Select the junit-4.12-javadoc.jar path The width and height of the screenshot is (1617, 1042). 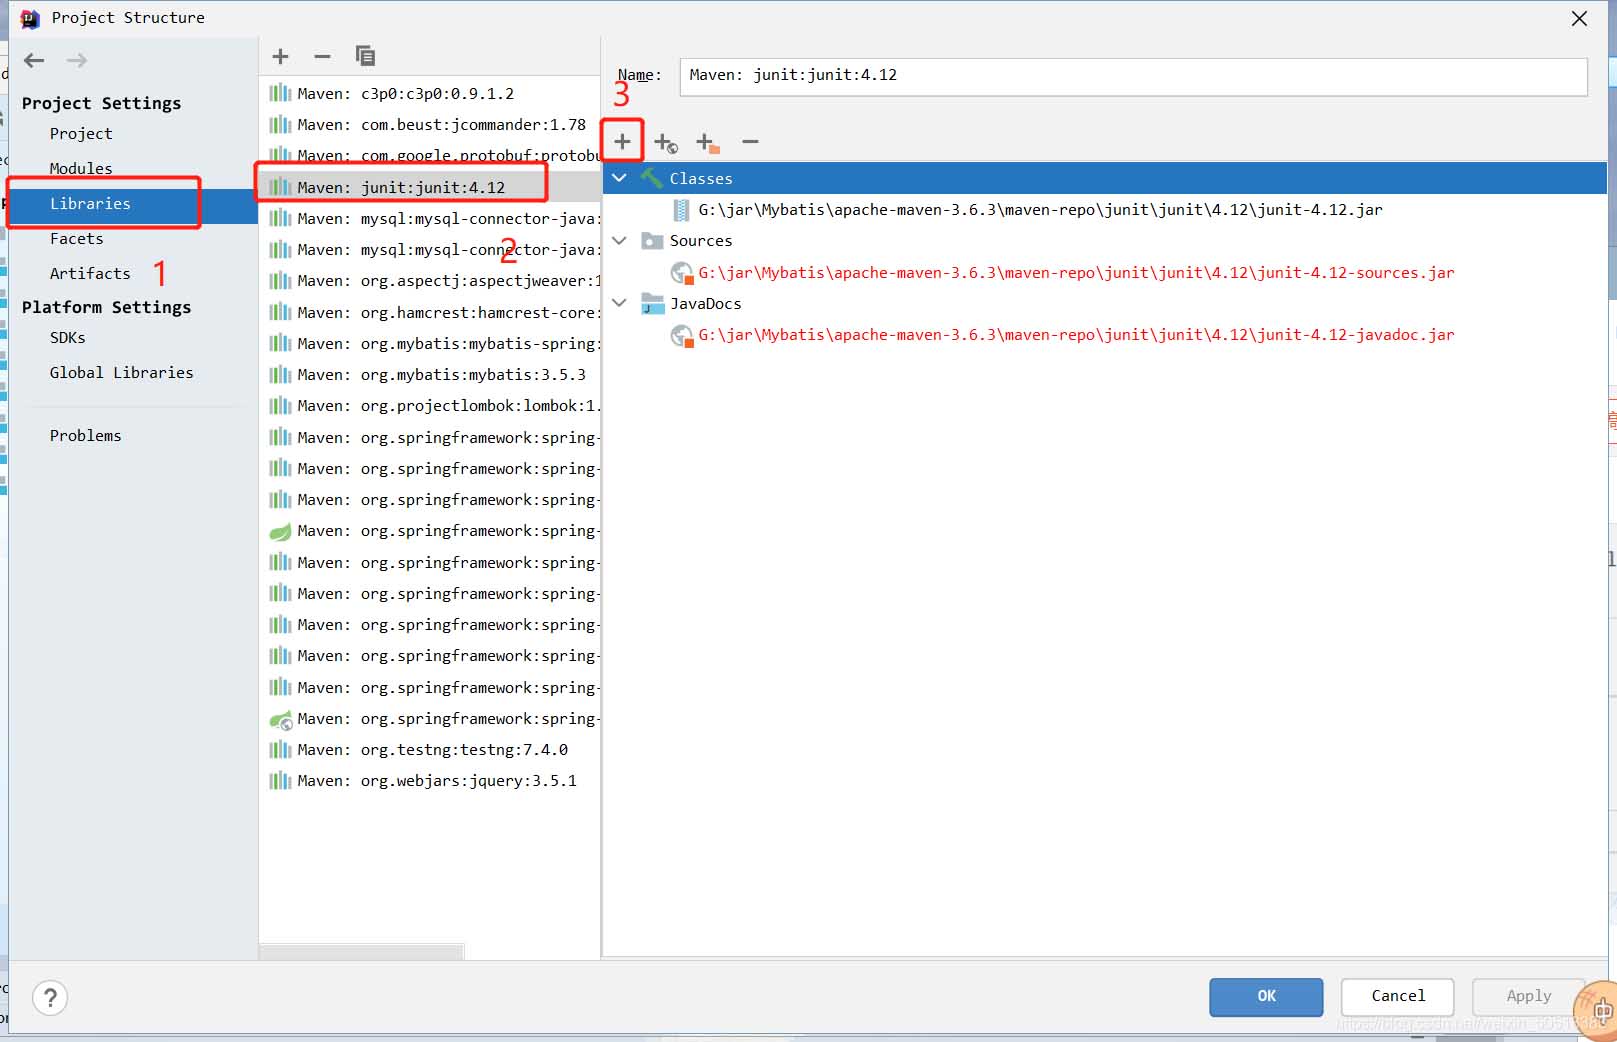[x=1076, y=335]
